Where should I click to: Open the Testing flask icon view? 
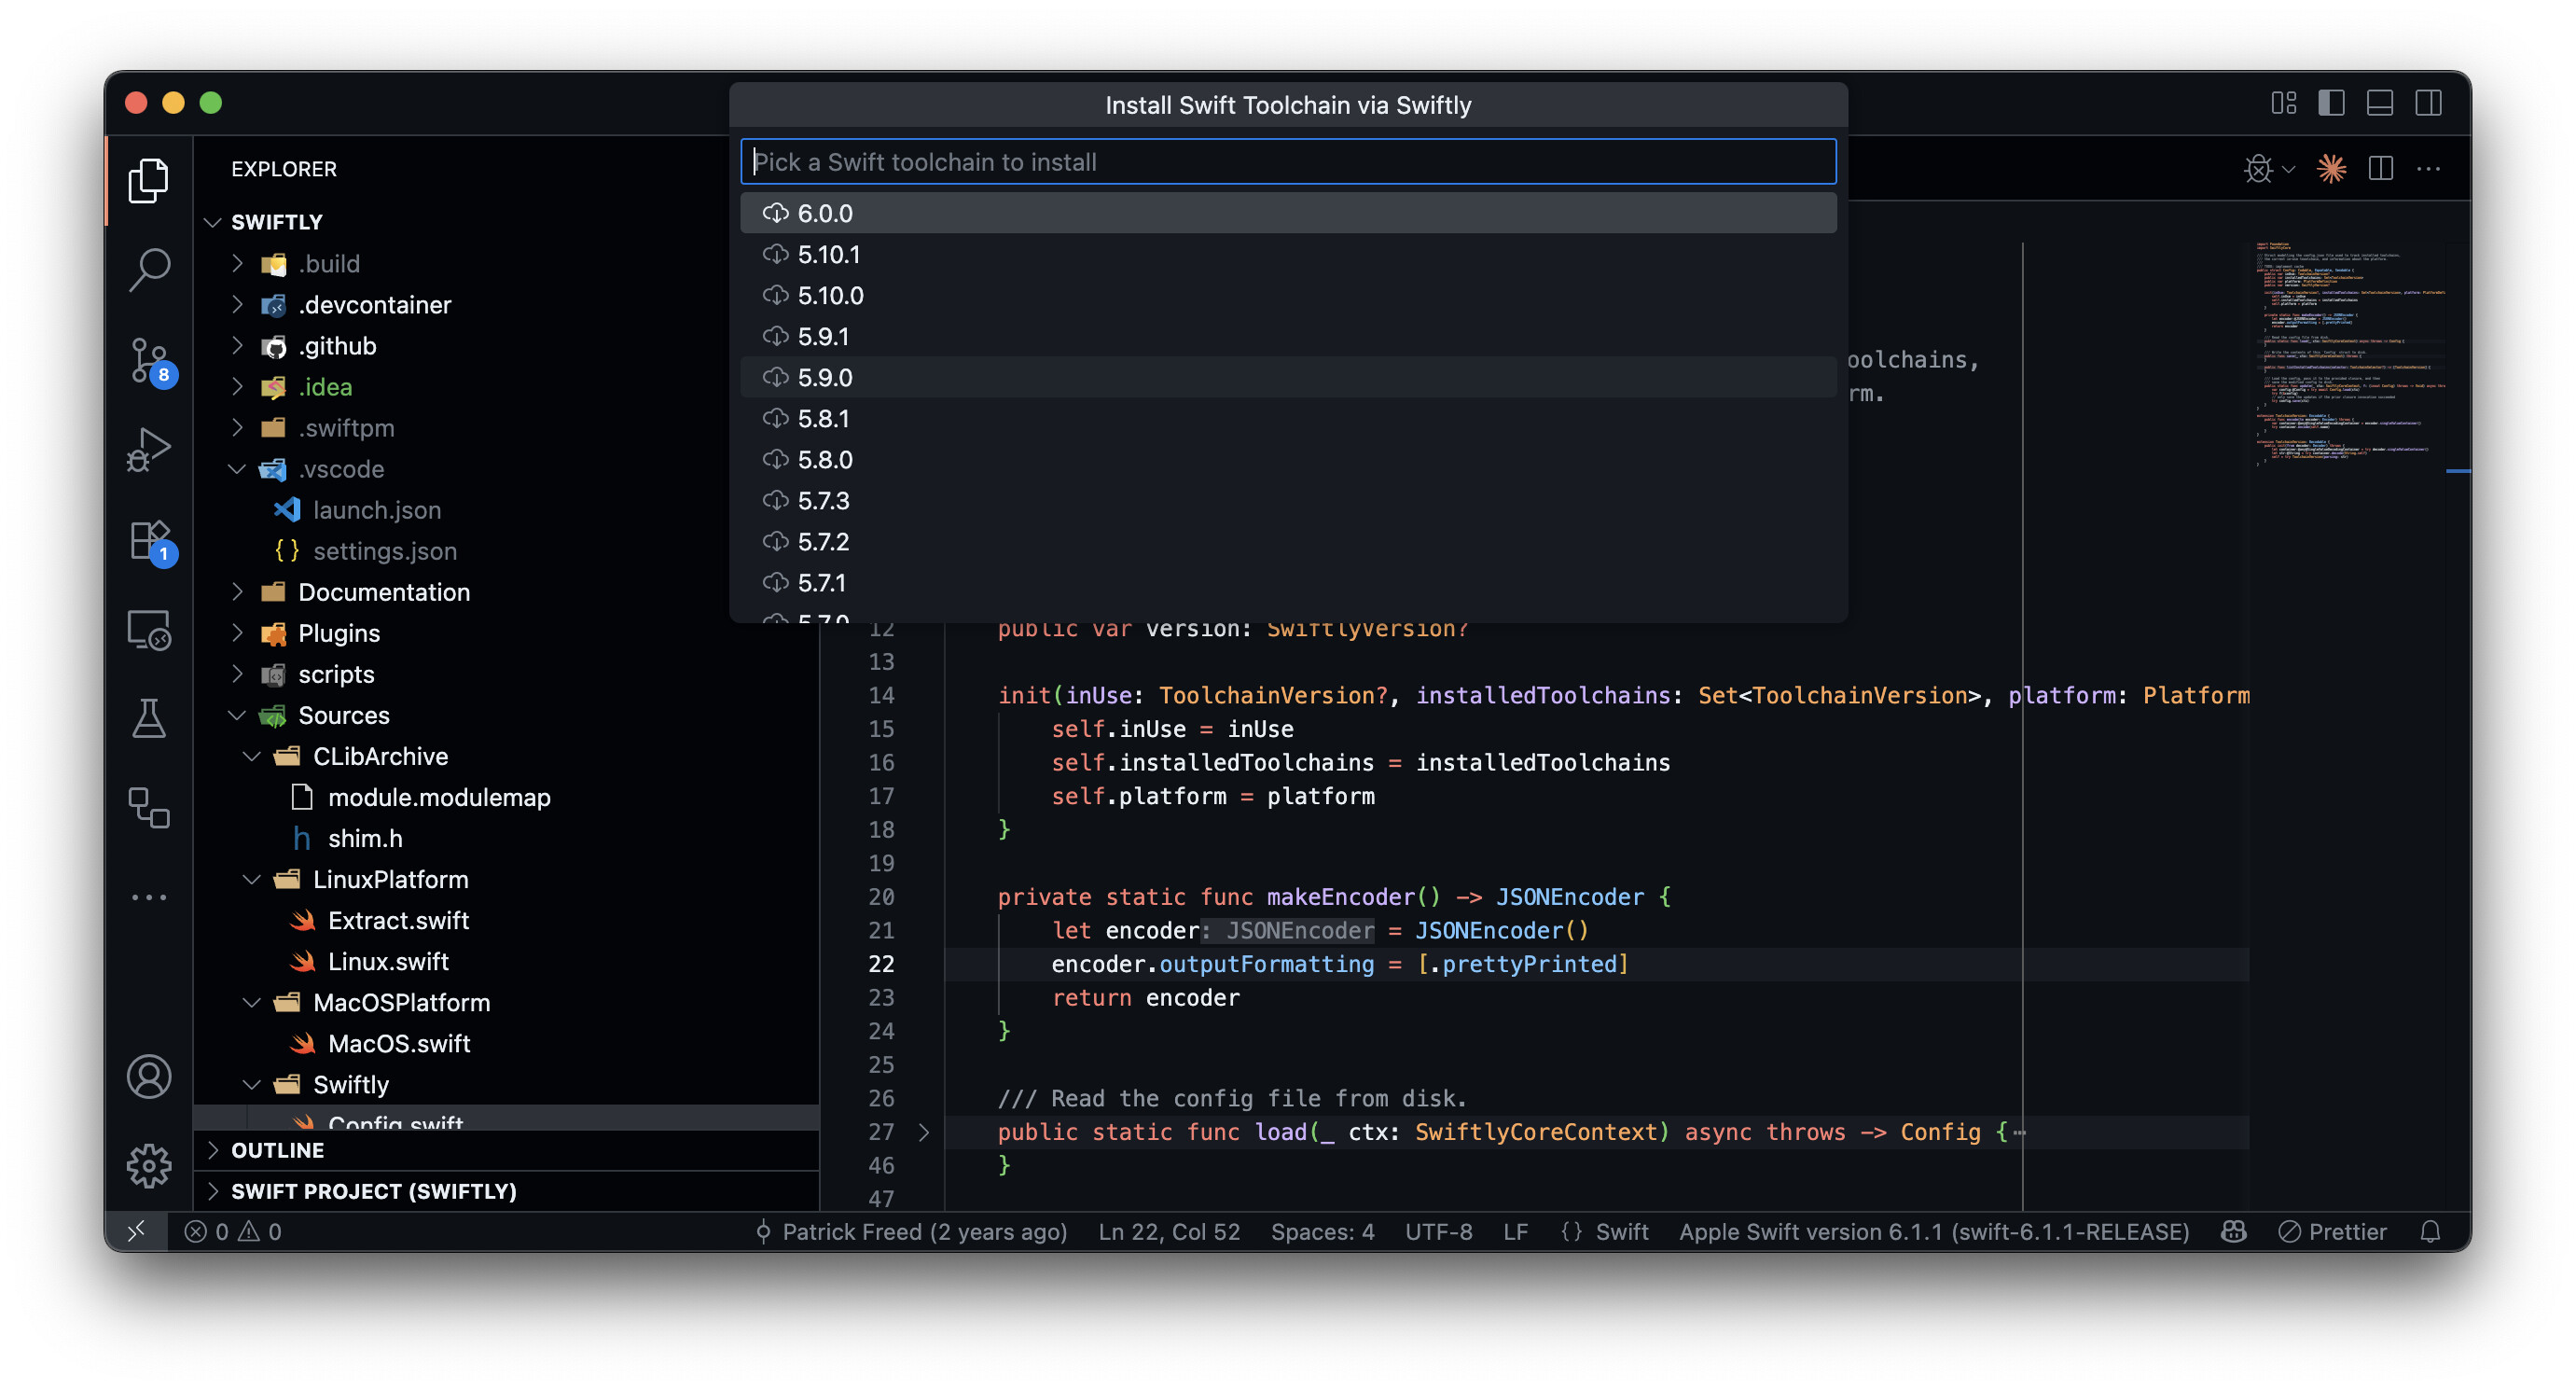[x=149, y=718]
